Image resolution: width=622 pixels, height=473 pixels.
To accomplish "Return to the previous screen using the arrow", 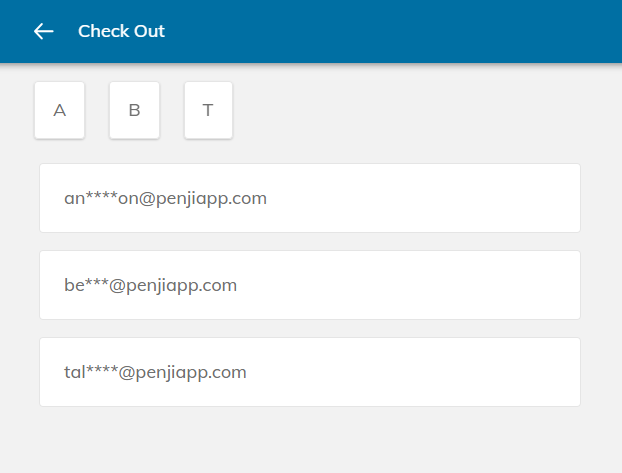I will 43,31.
